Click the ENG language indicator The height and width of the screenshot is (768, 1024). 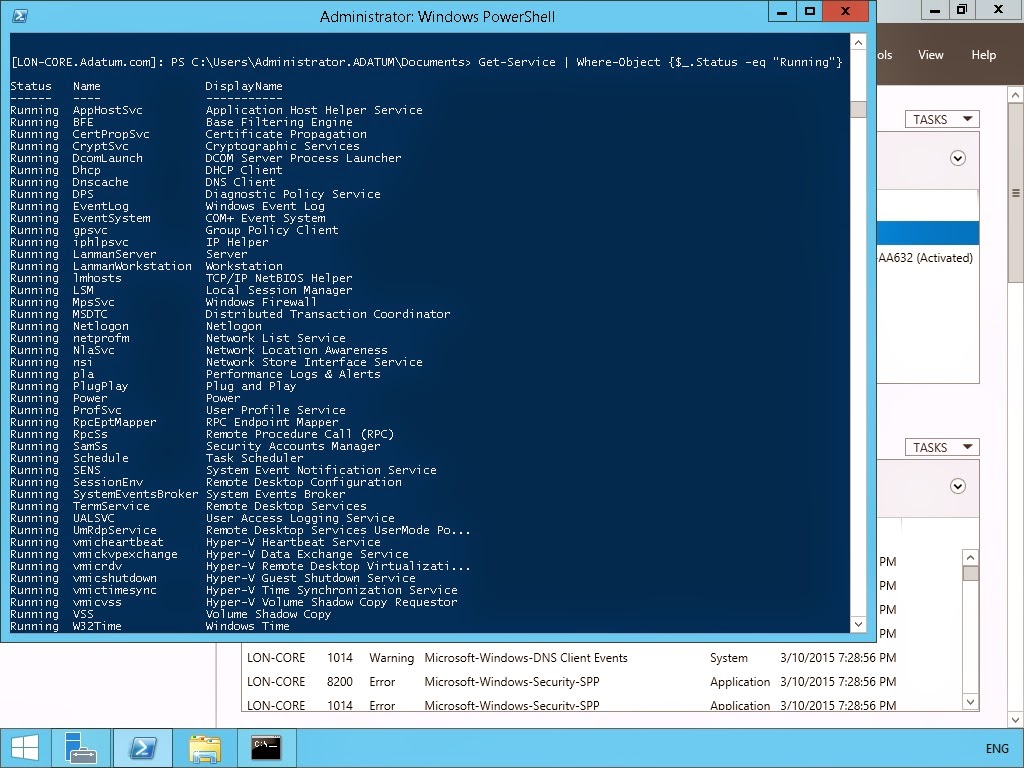point(997,747)
